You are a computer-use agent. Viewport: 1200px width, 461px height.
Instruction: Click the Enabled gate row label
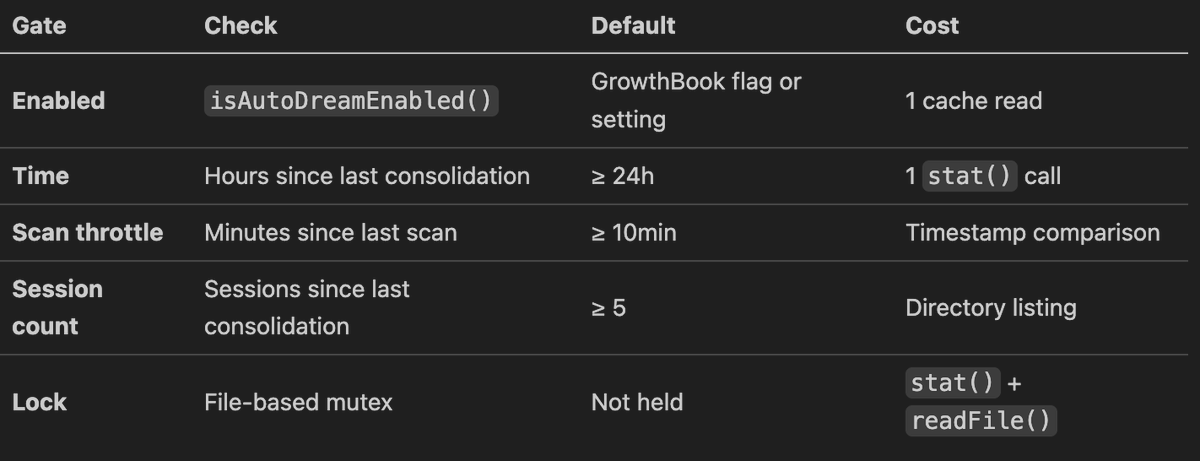[58, 101]
